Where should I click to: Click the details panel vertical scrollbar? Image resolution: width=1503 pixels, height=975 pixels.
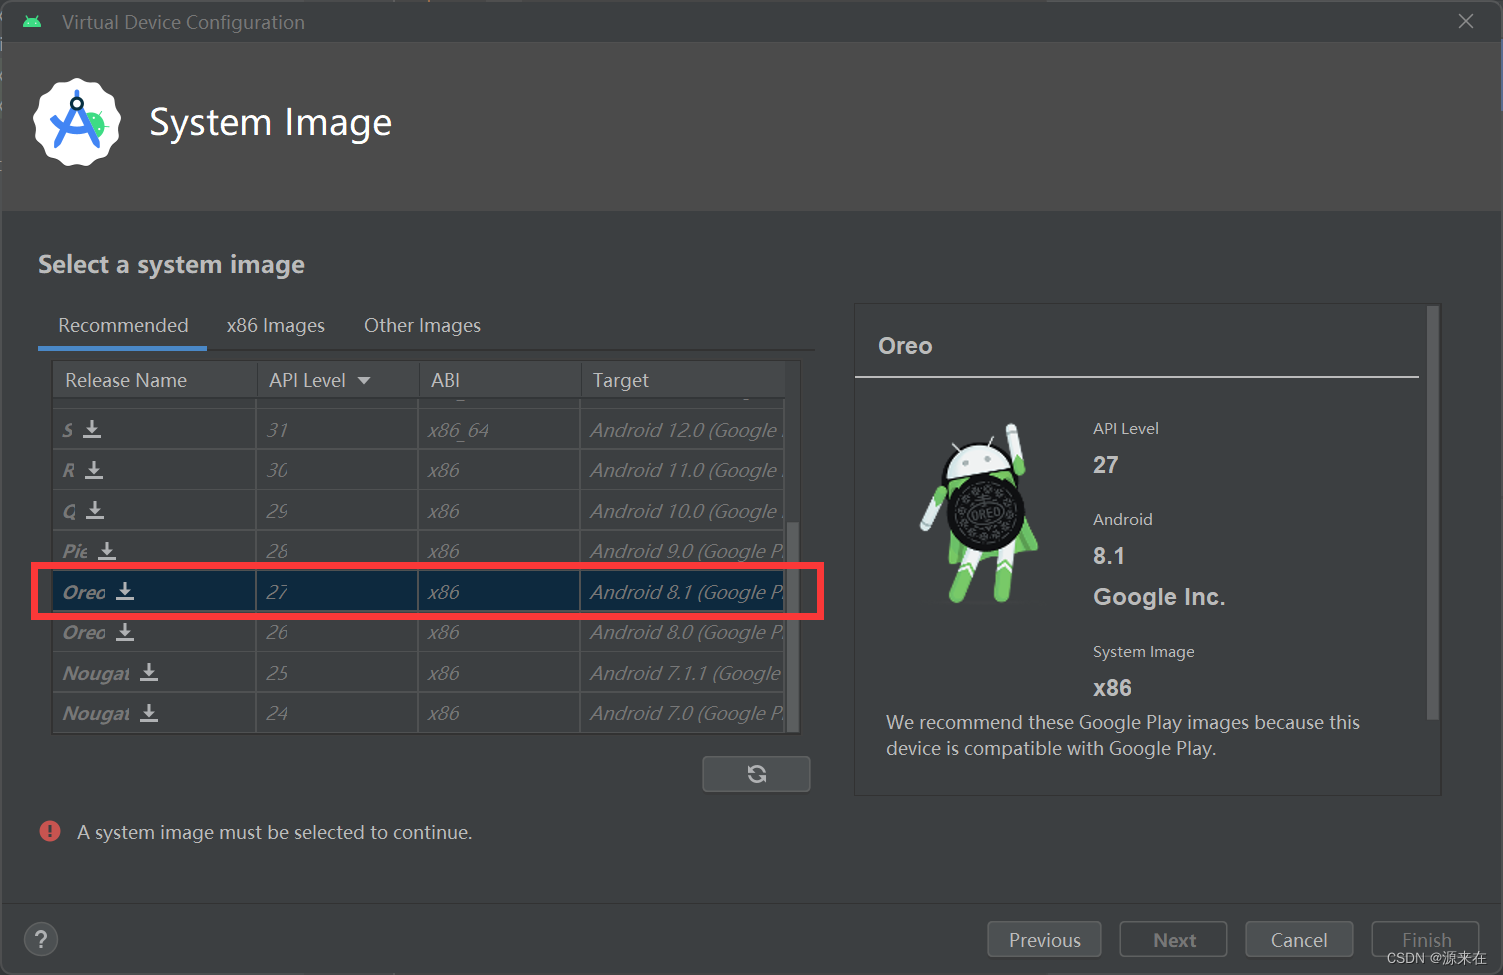coord(1433,513)
